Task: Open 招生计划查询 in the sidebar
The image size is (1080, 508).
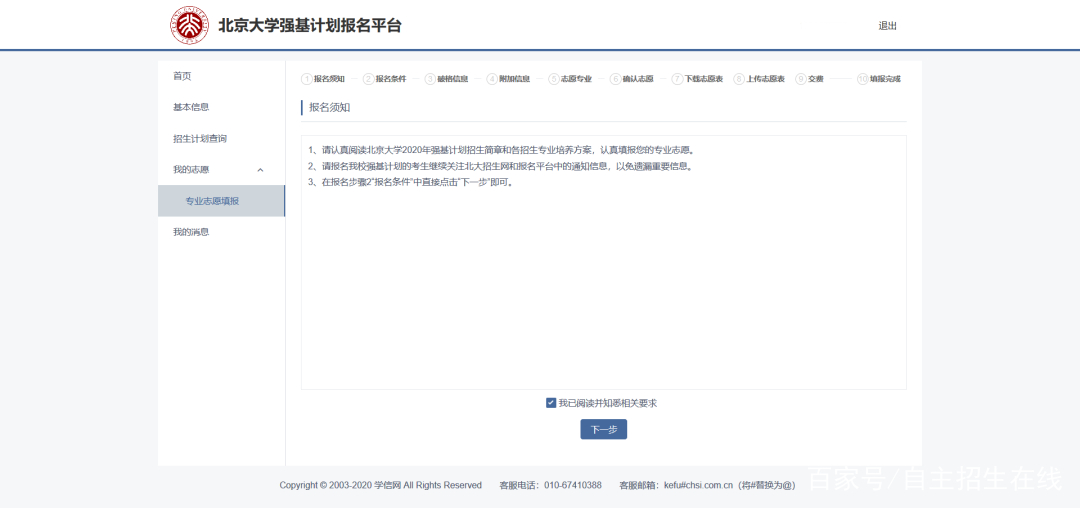Action: point(200,138)
